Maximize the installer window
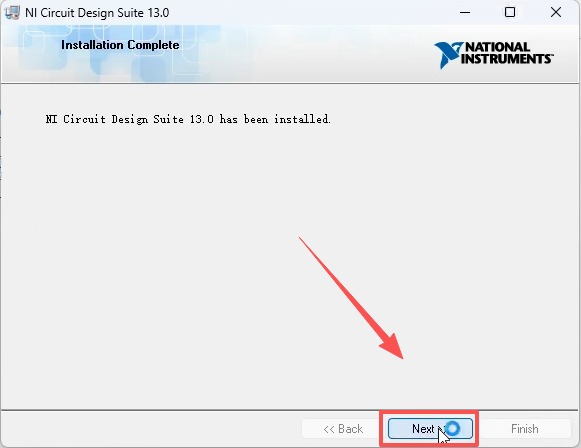Screen dimensions: 581x448 (510, 13)
